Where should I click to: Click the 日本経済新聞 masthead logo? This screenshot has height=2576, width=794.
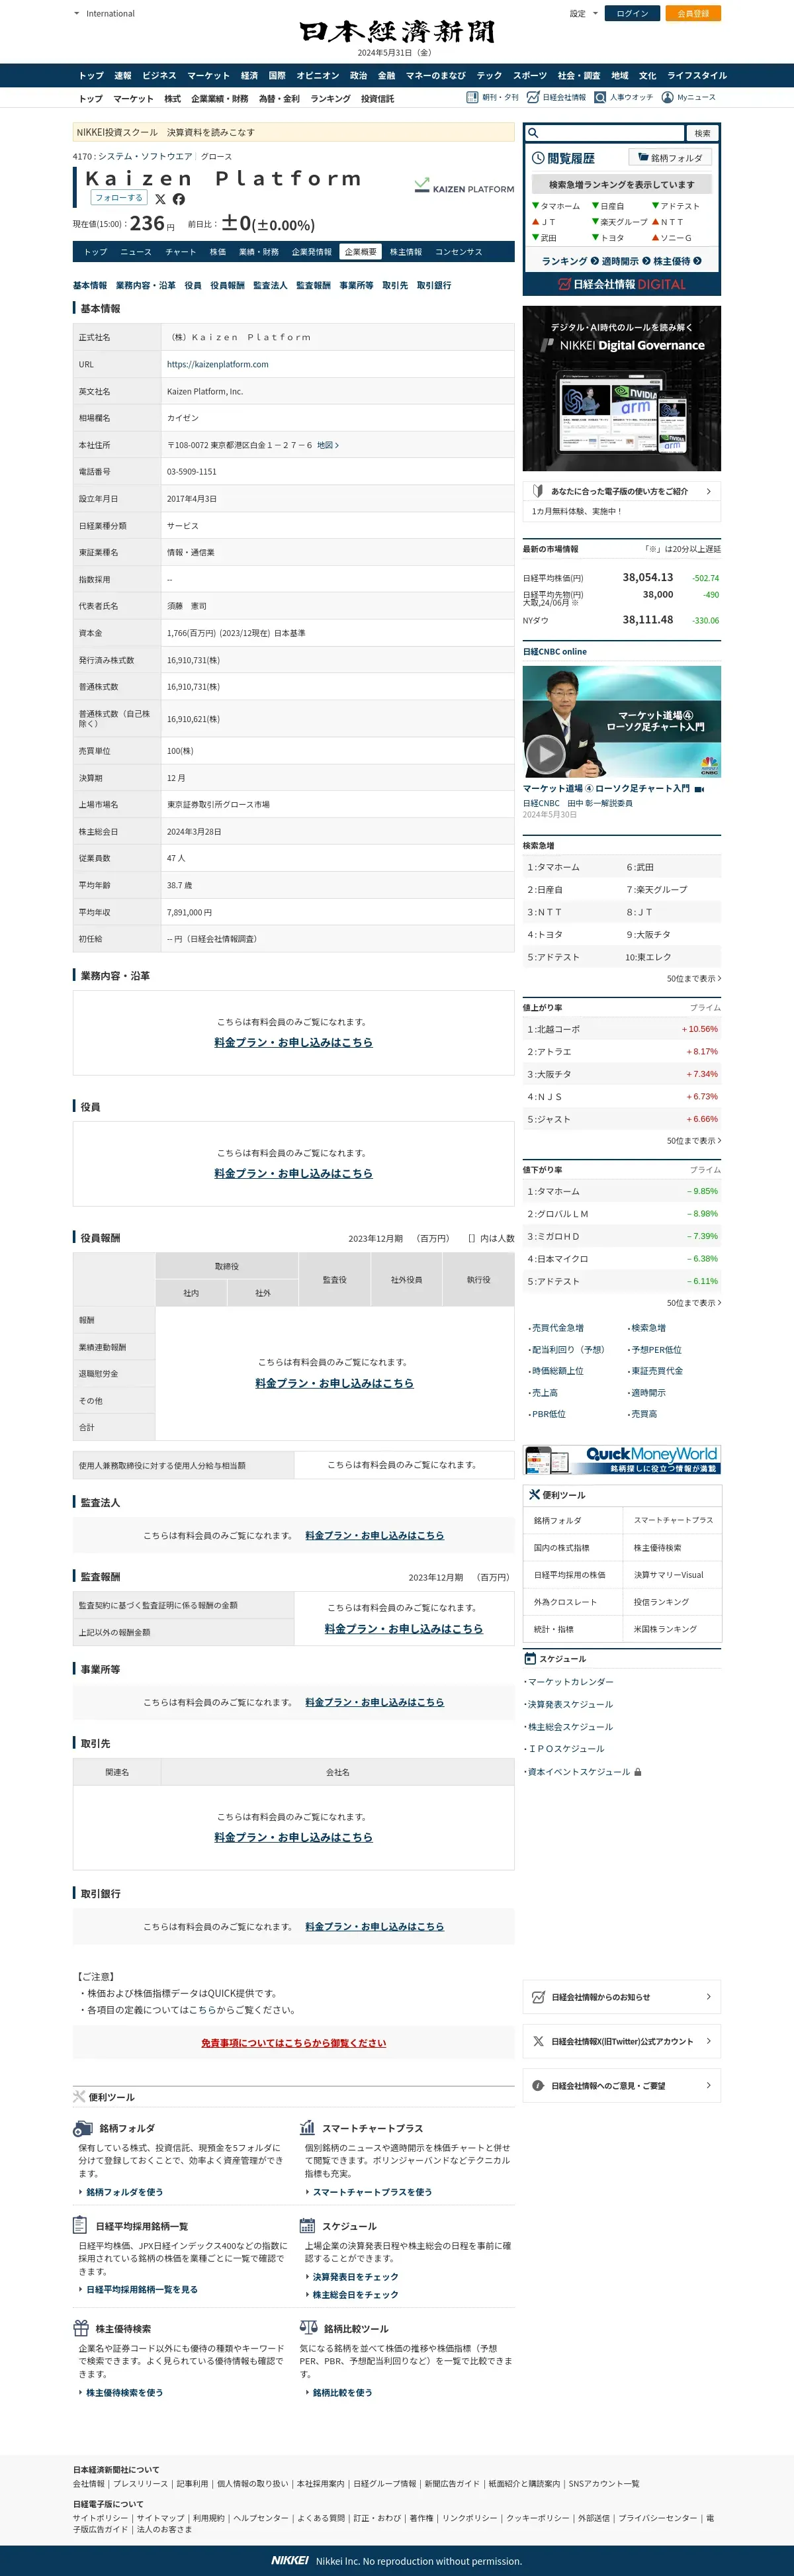click(397, 32)
